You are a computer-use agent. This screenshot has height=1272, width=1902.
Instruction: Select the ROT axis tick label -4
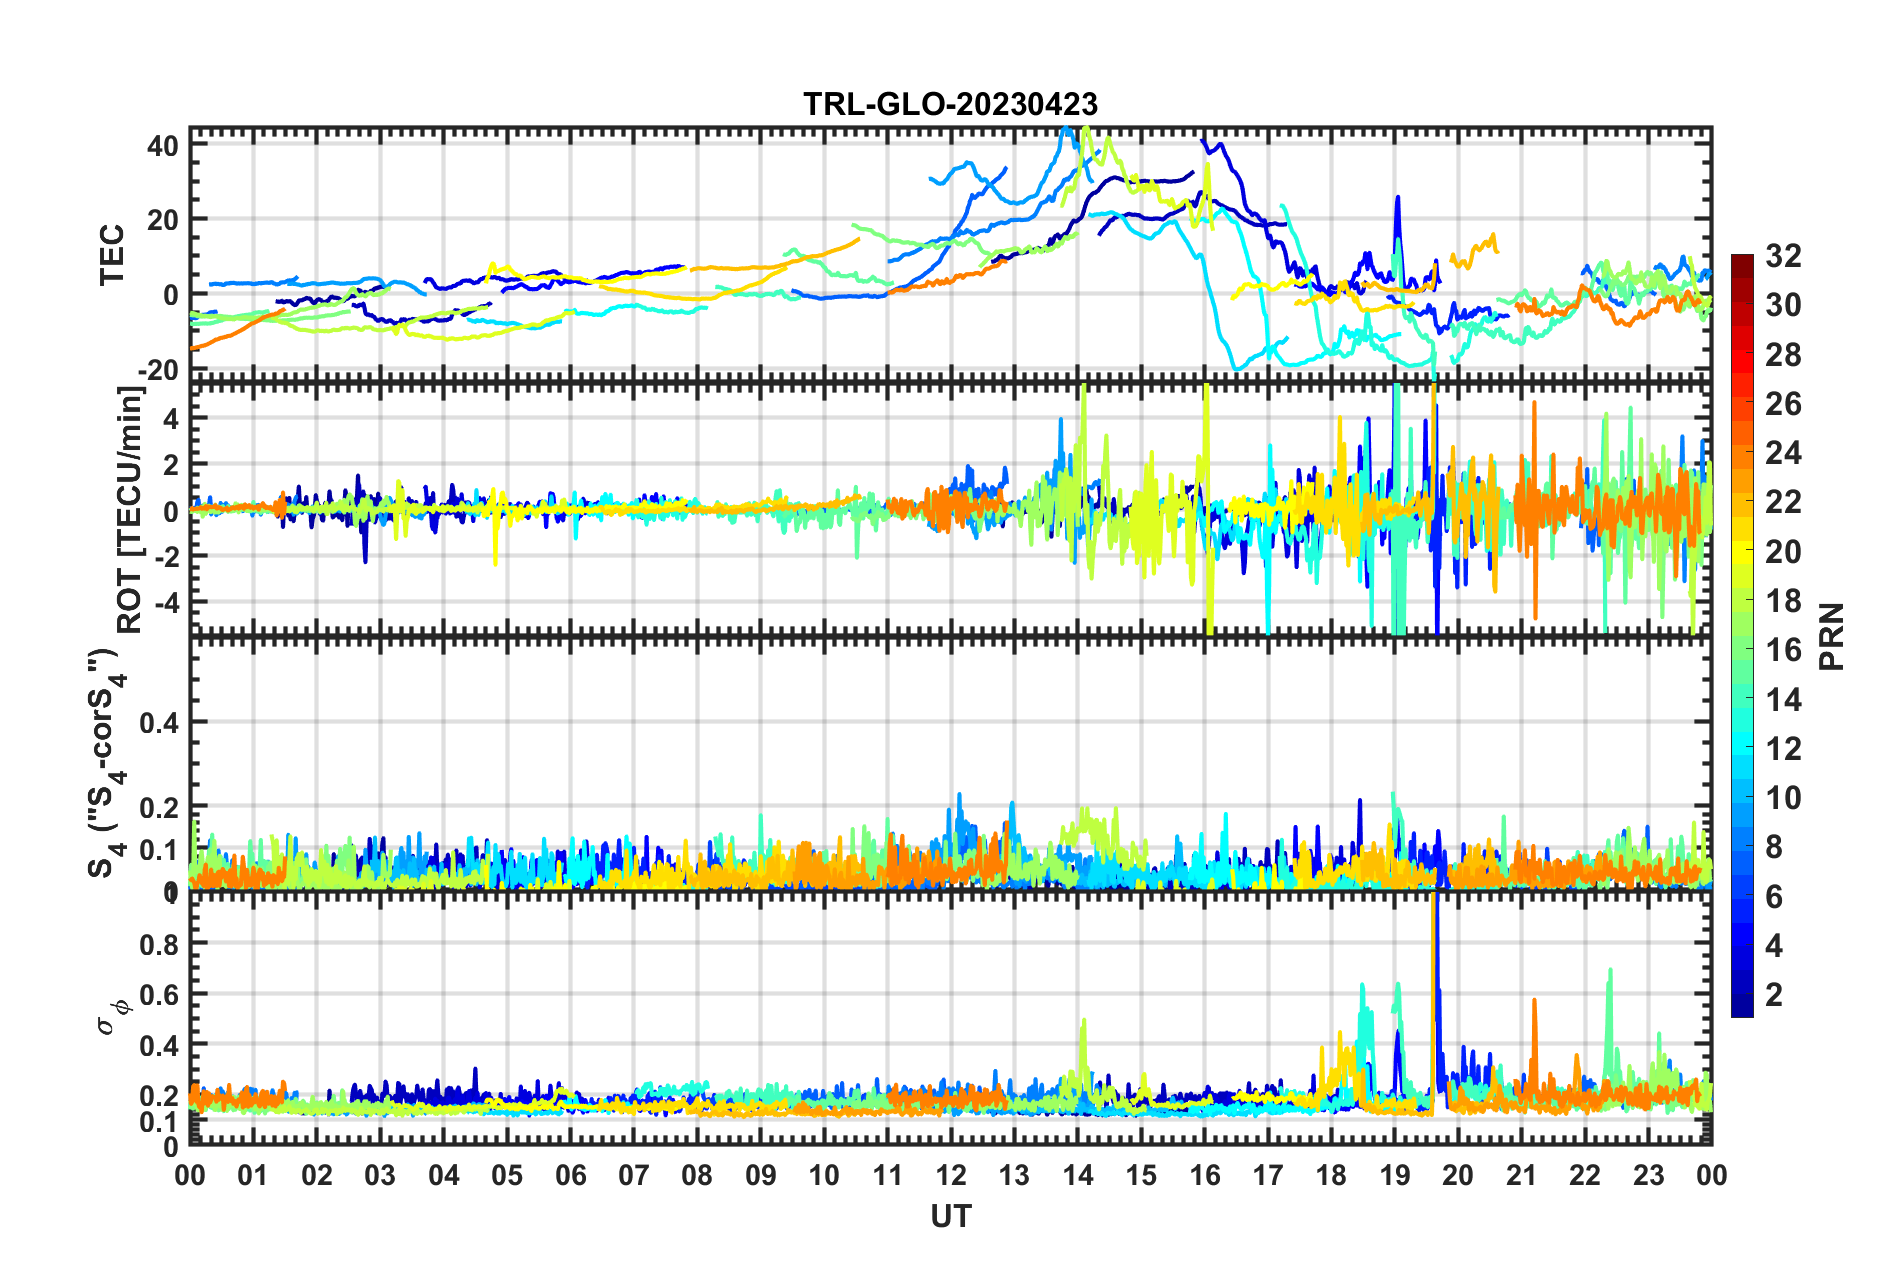pos(169,602)
